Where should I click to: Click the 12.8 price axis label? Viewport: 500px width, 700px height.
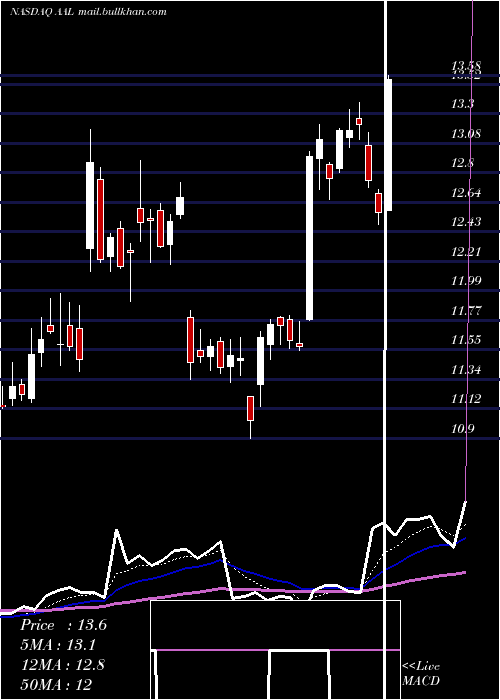point(462,163)
